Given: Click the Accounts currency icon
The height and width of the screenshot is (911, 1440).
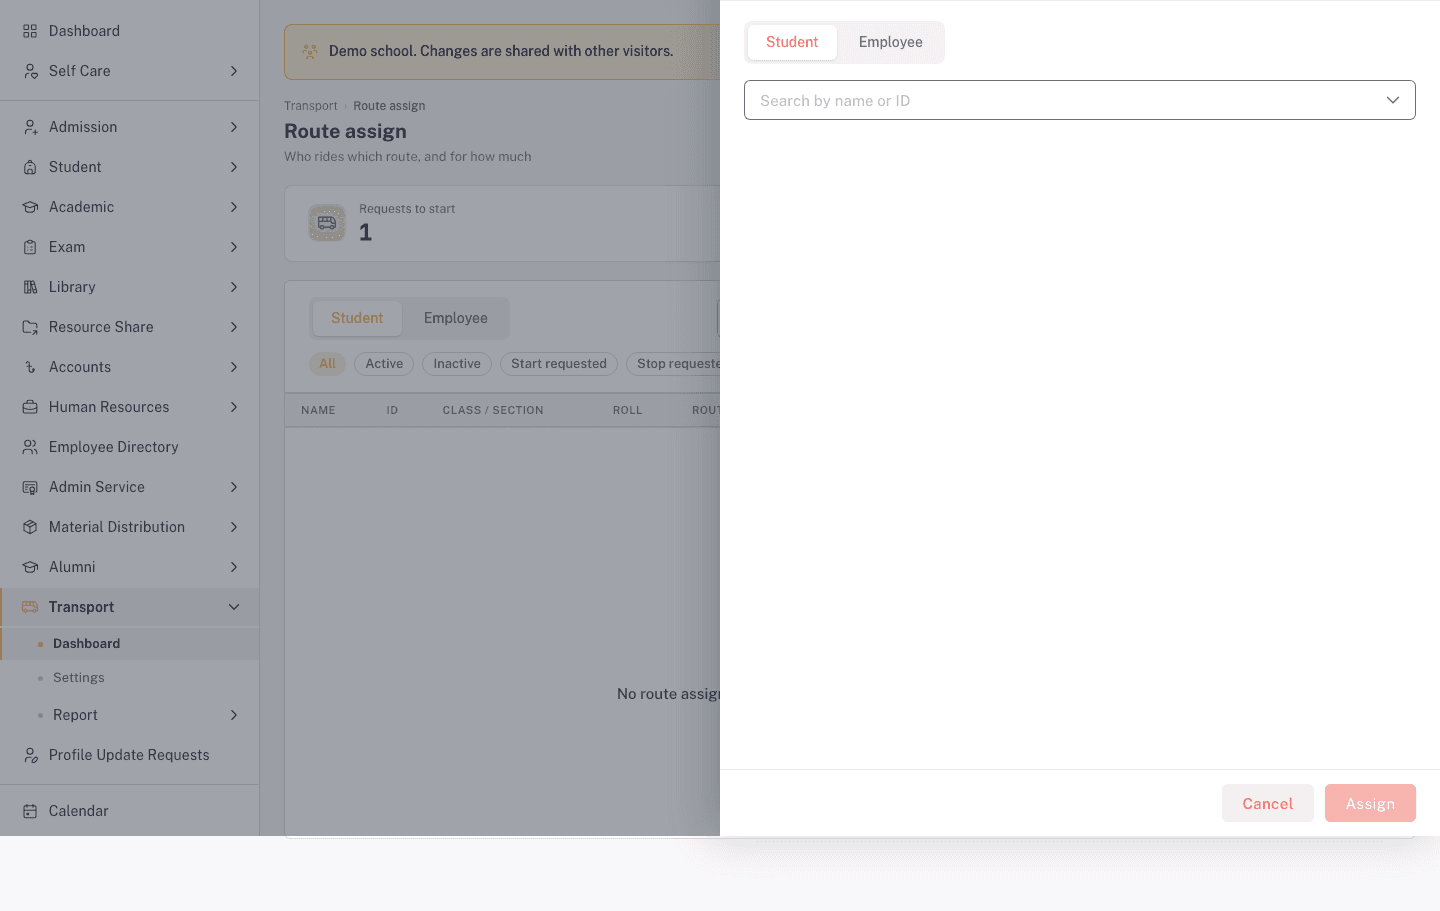Looking at the screenshot, I should click(30, 367).
